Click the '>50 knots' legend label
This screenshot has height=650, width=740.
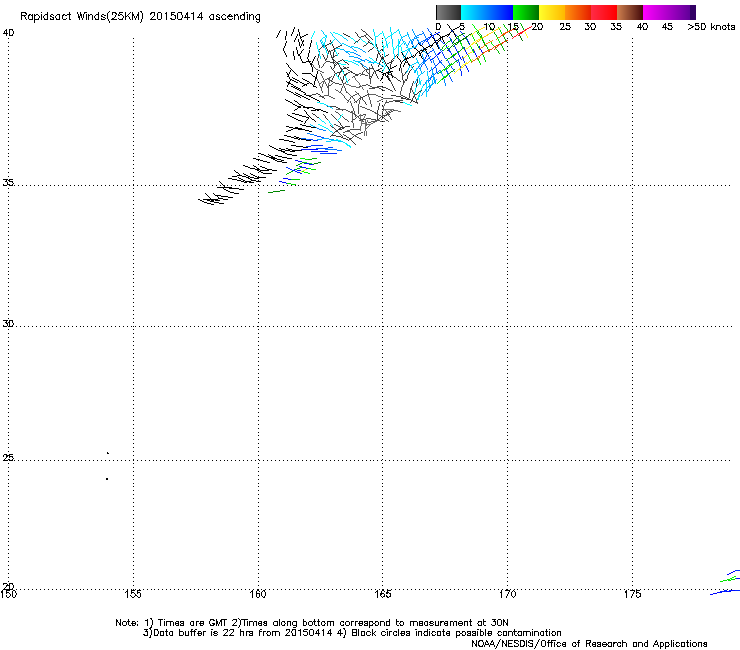point(711,27)
